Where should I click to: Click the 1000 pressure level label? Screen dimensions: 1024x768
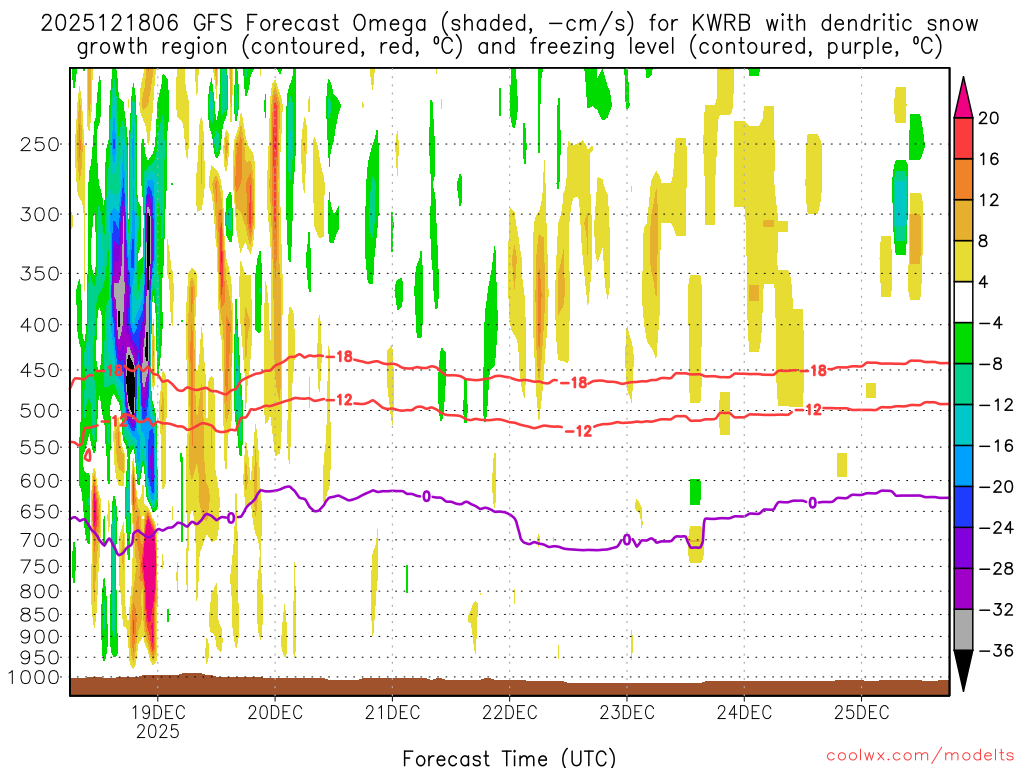tap(34, 678)
